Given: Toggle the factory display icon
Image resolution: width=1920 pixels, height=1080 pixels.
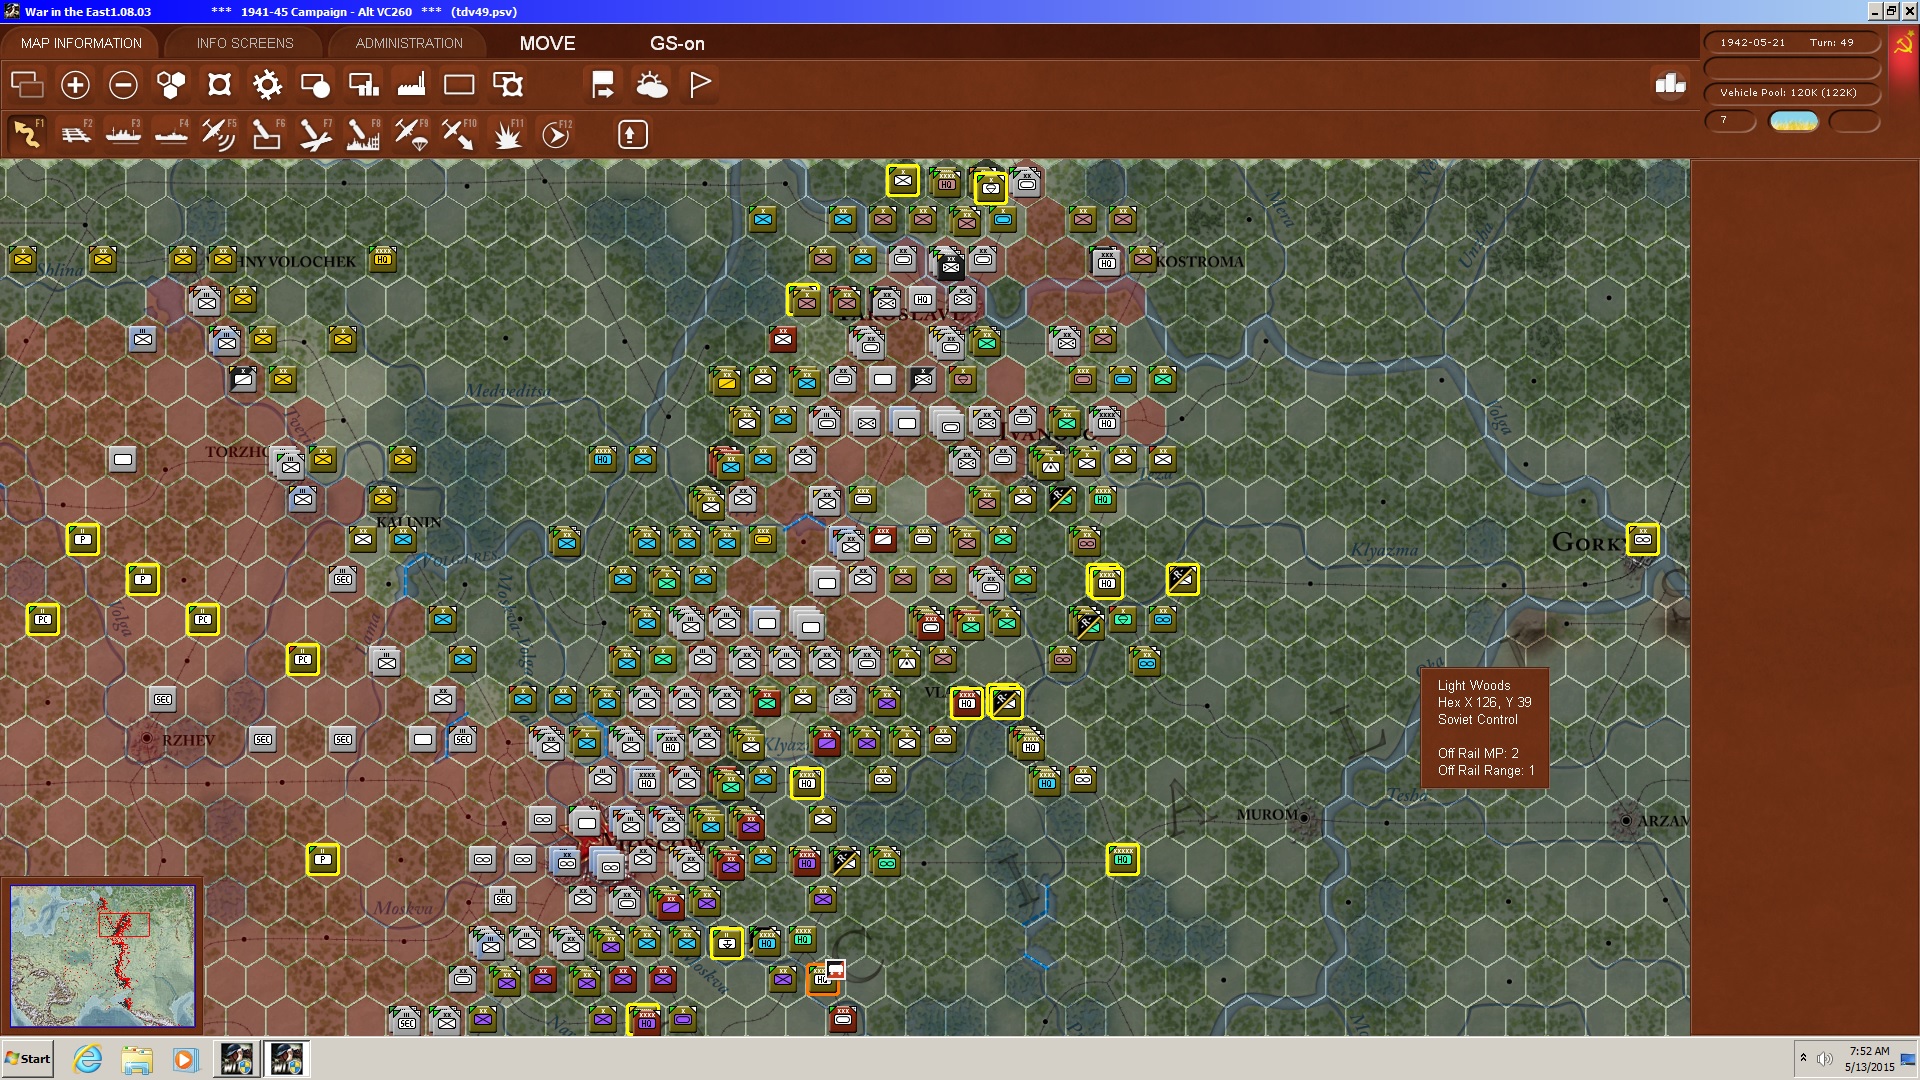Looking at the screenshot, I should (411, 85).
